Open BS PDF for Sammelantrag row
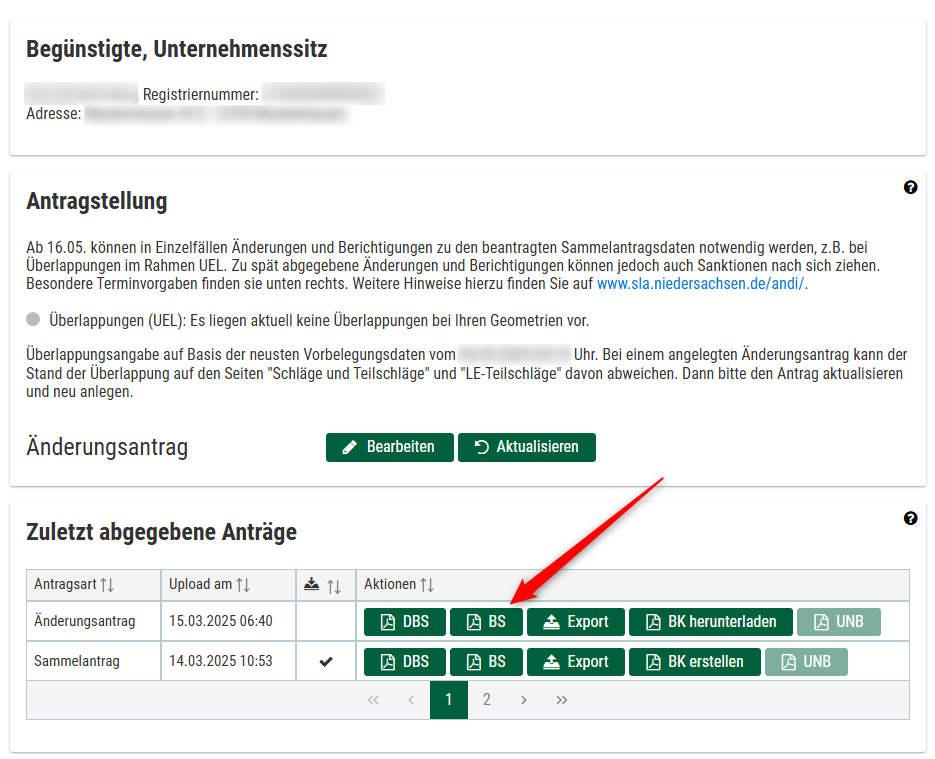The image size is (935, 759). 486,662
